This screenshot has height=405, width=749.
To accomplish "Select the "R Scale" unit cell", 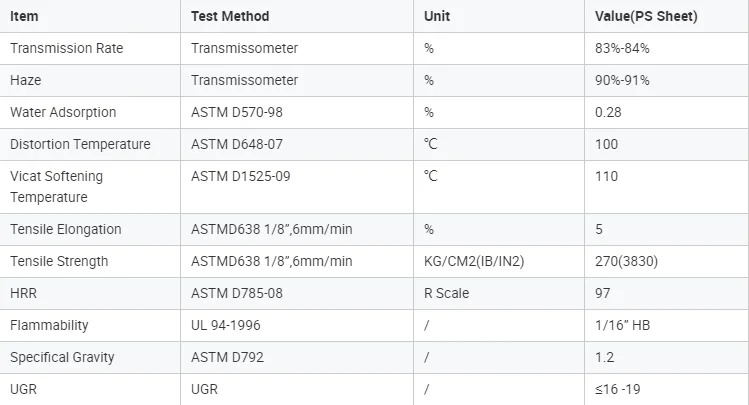I will (447, 293).
